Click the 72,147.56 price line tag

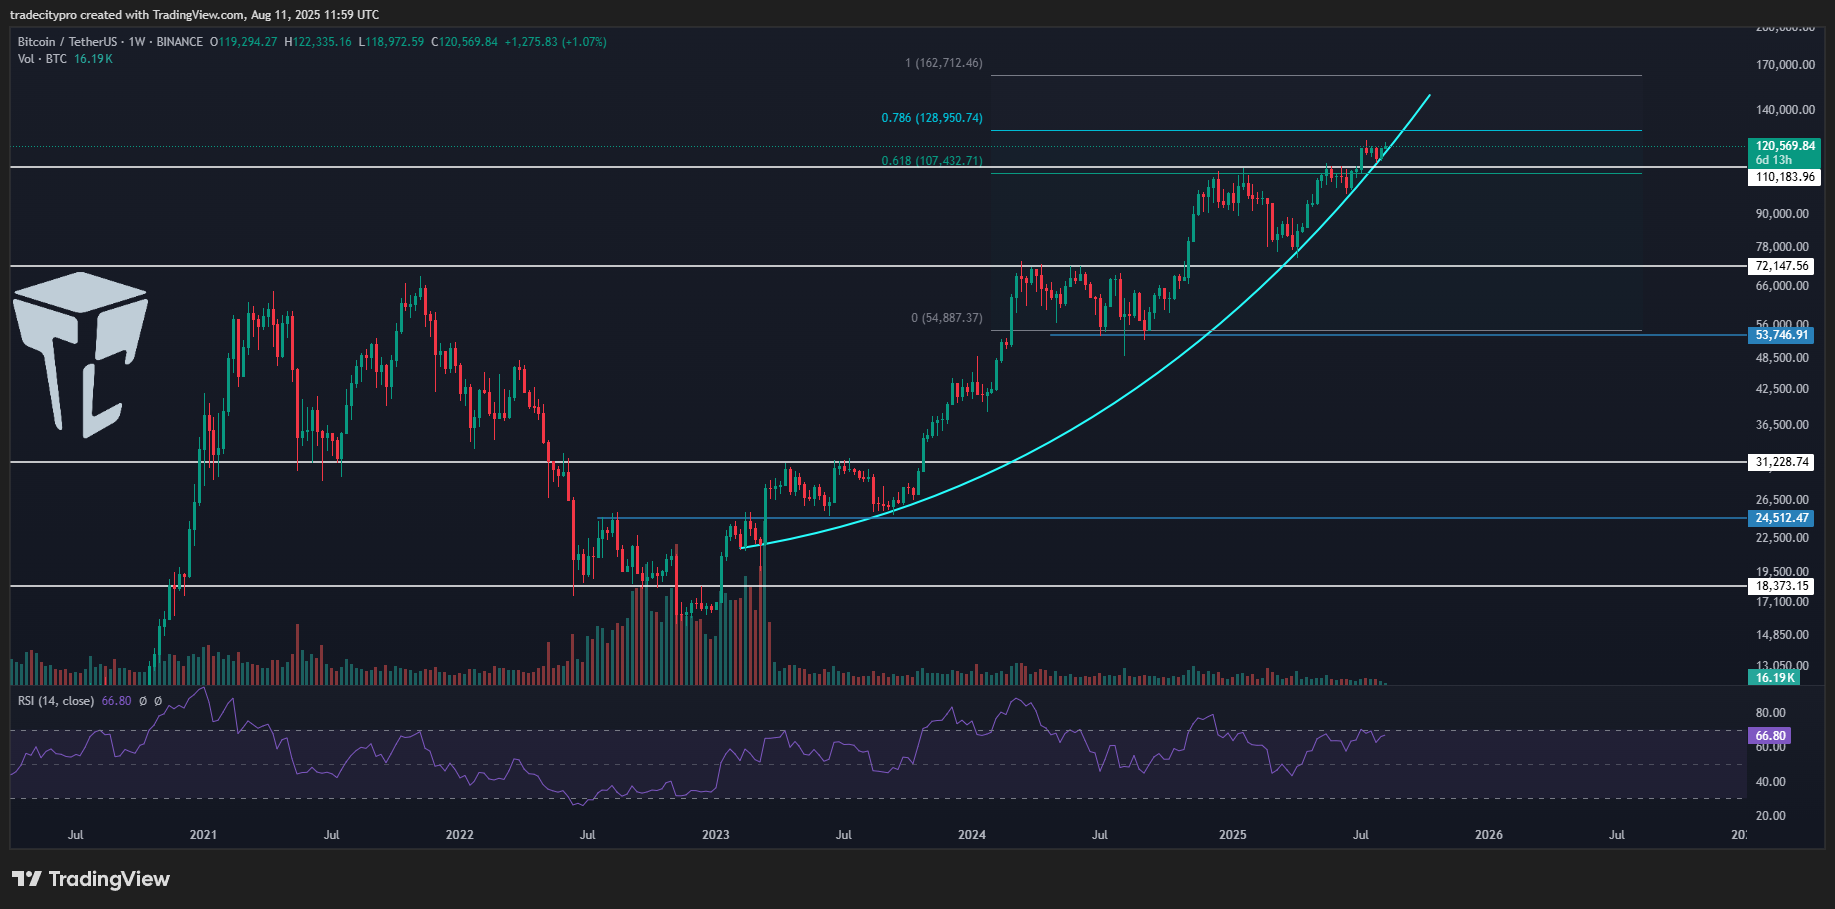[1781, 266]
